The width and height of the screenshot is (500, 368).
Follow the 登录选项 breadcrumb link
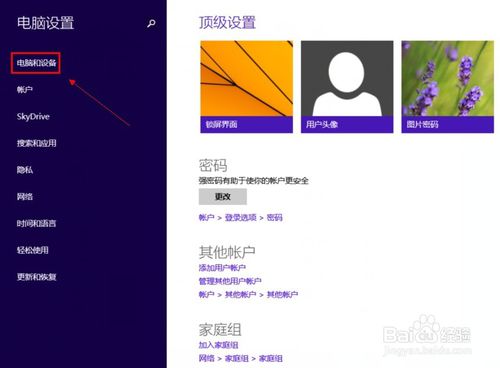tap(241, 218)
